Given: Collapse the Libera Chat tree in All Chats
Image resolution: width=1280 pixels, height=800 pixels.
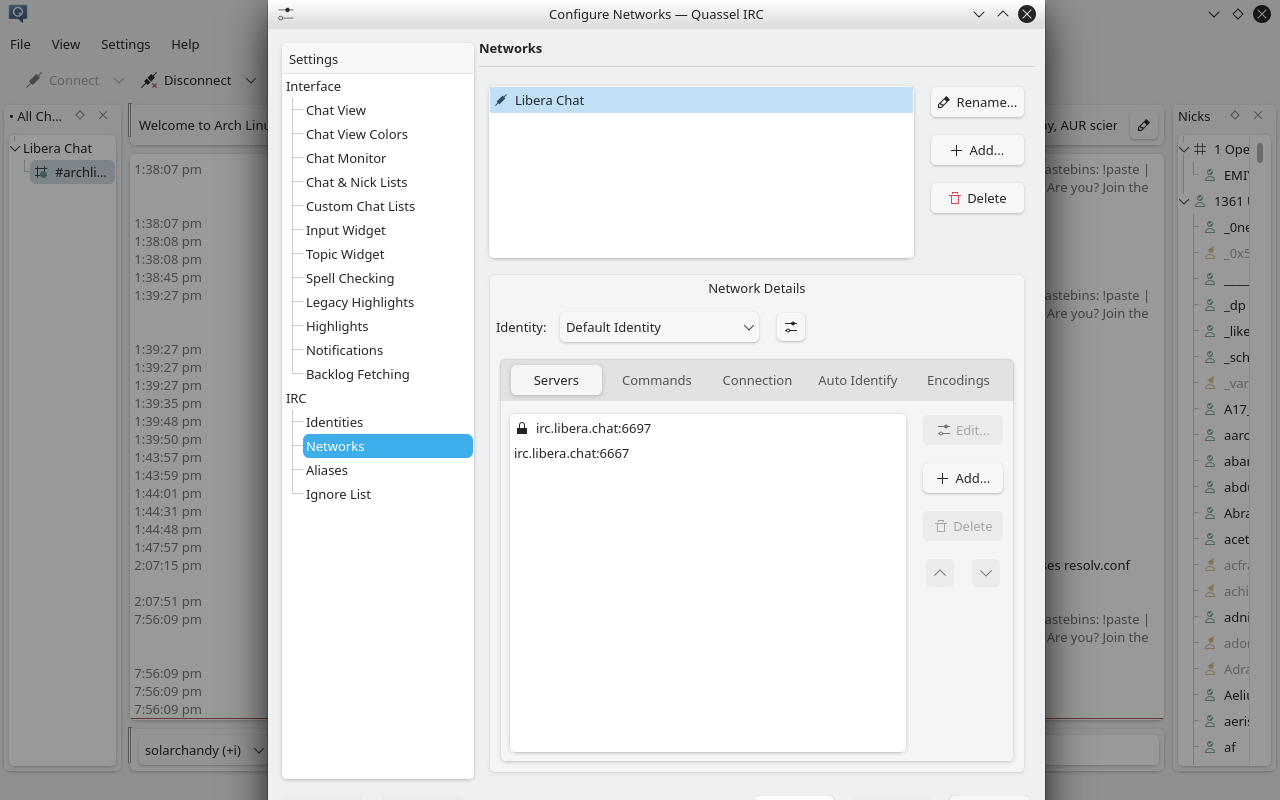Looking at the screenshot, I should 15,148.
